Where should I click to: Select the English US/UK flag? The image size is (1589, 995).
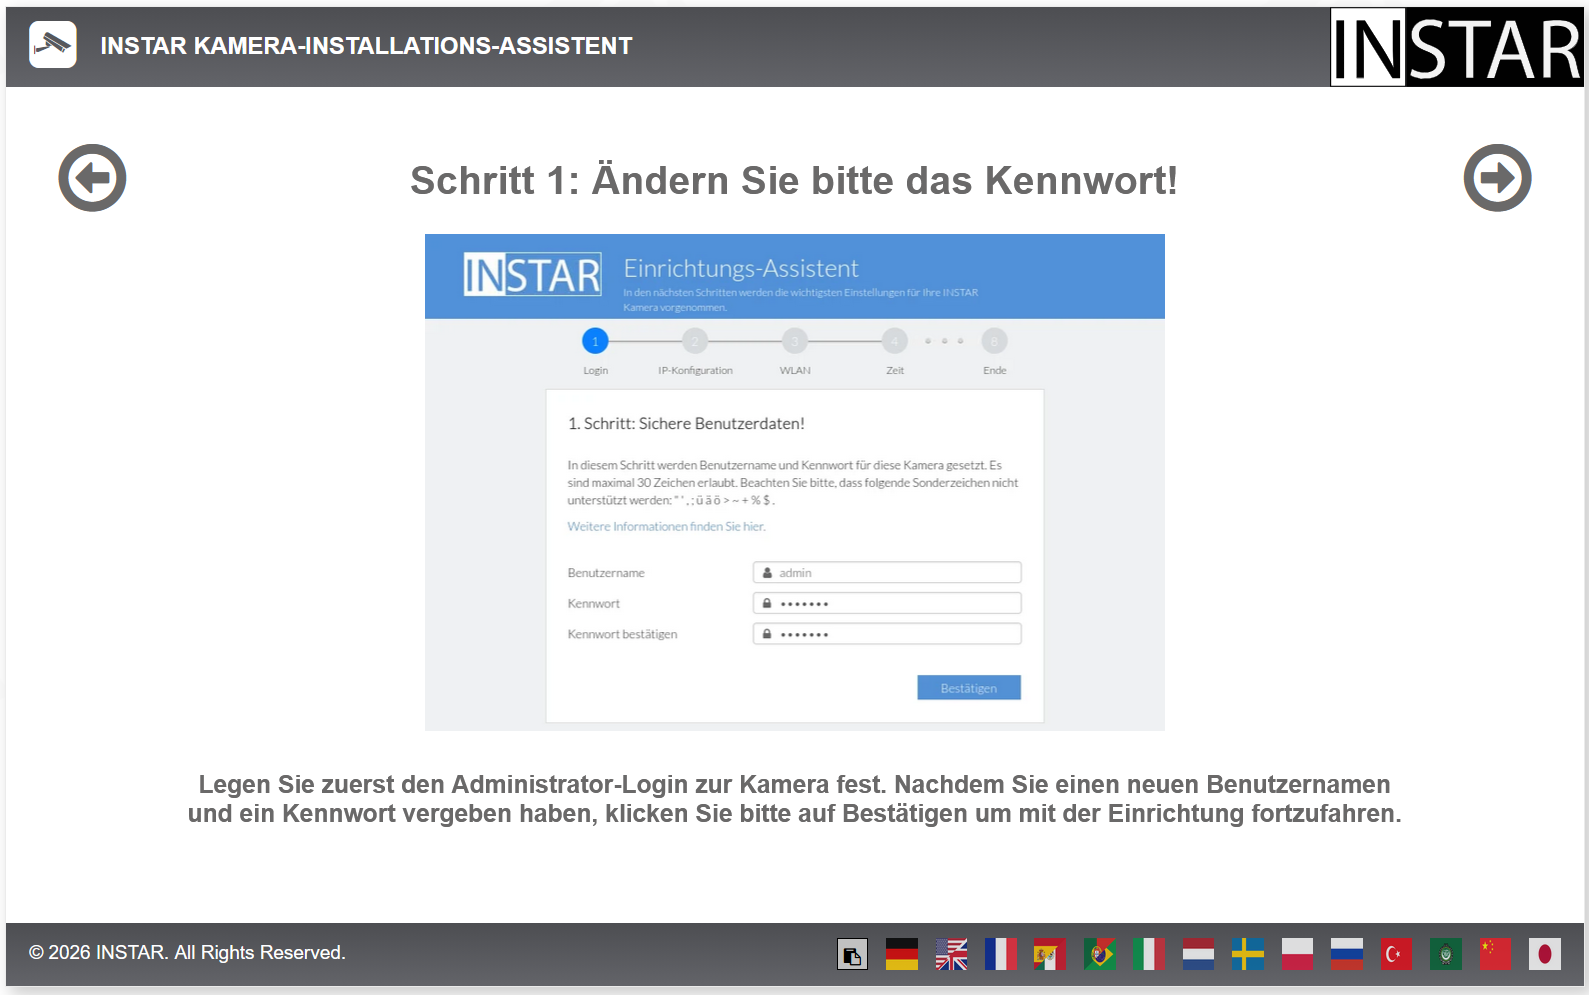(x=951, y=954)
